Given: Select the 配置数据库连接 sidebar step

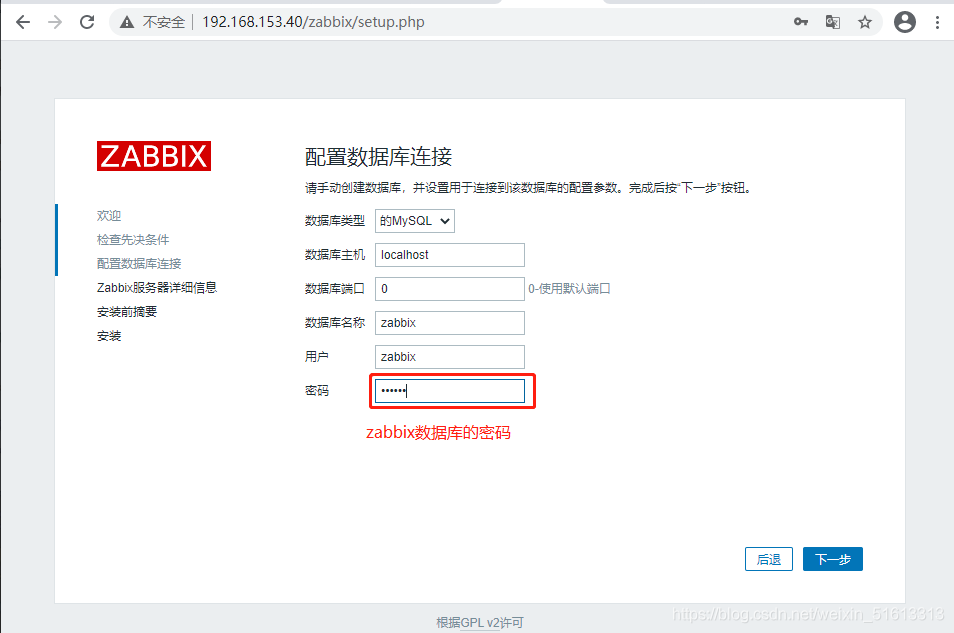Looking at the screenshot, I should pos(139,264).
